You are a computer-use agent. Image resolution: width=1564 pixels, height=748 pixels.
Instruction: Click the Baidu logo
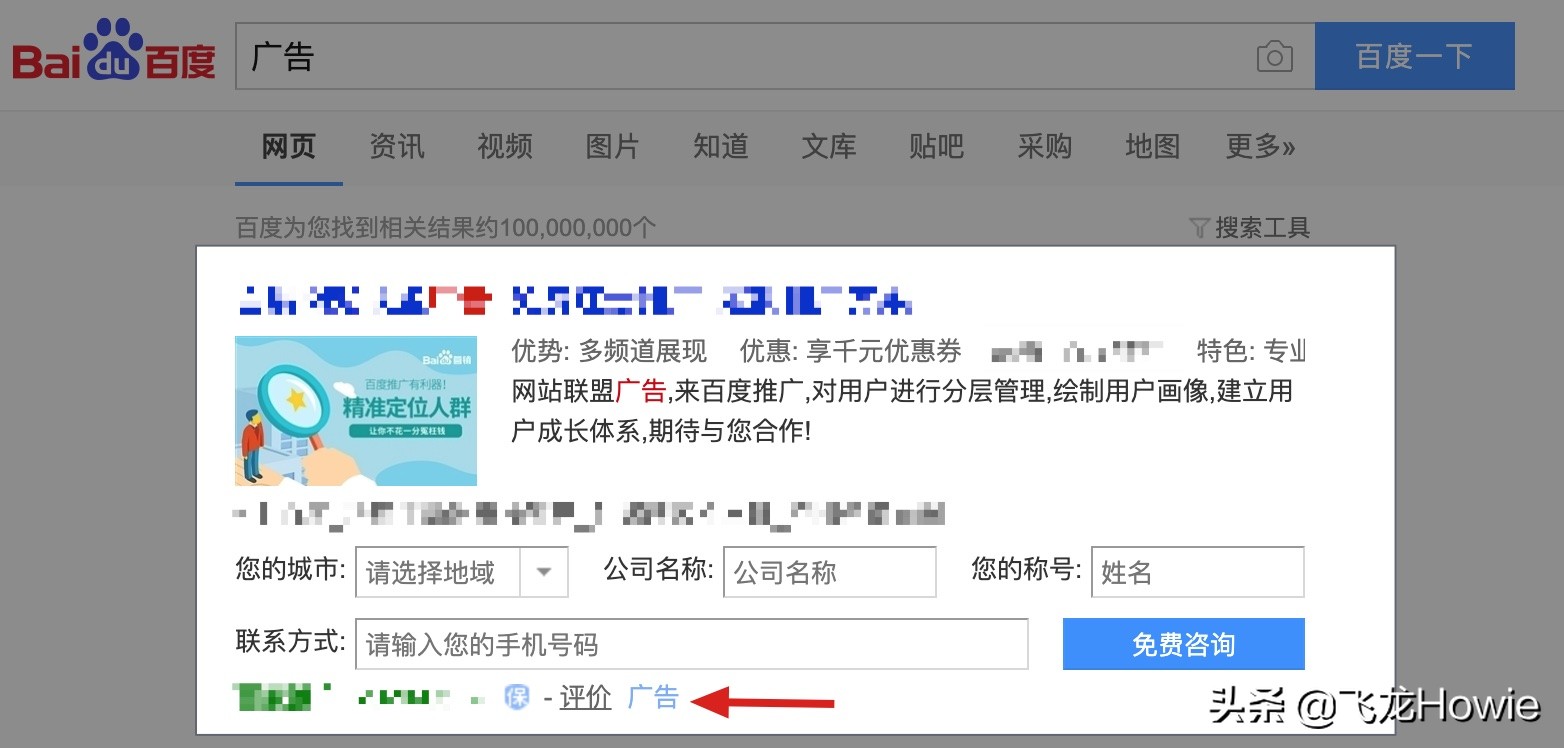[113, 51]
